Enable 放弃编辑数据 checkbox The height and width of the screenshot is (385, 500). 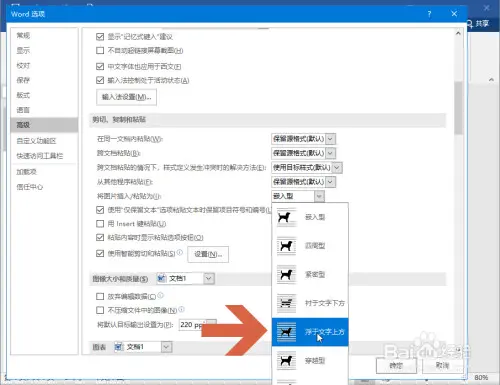(100, 296)
